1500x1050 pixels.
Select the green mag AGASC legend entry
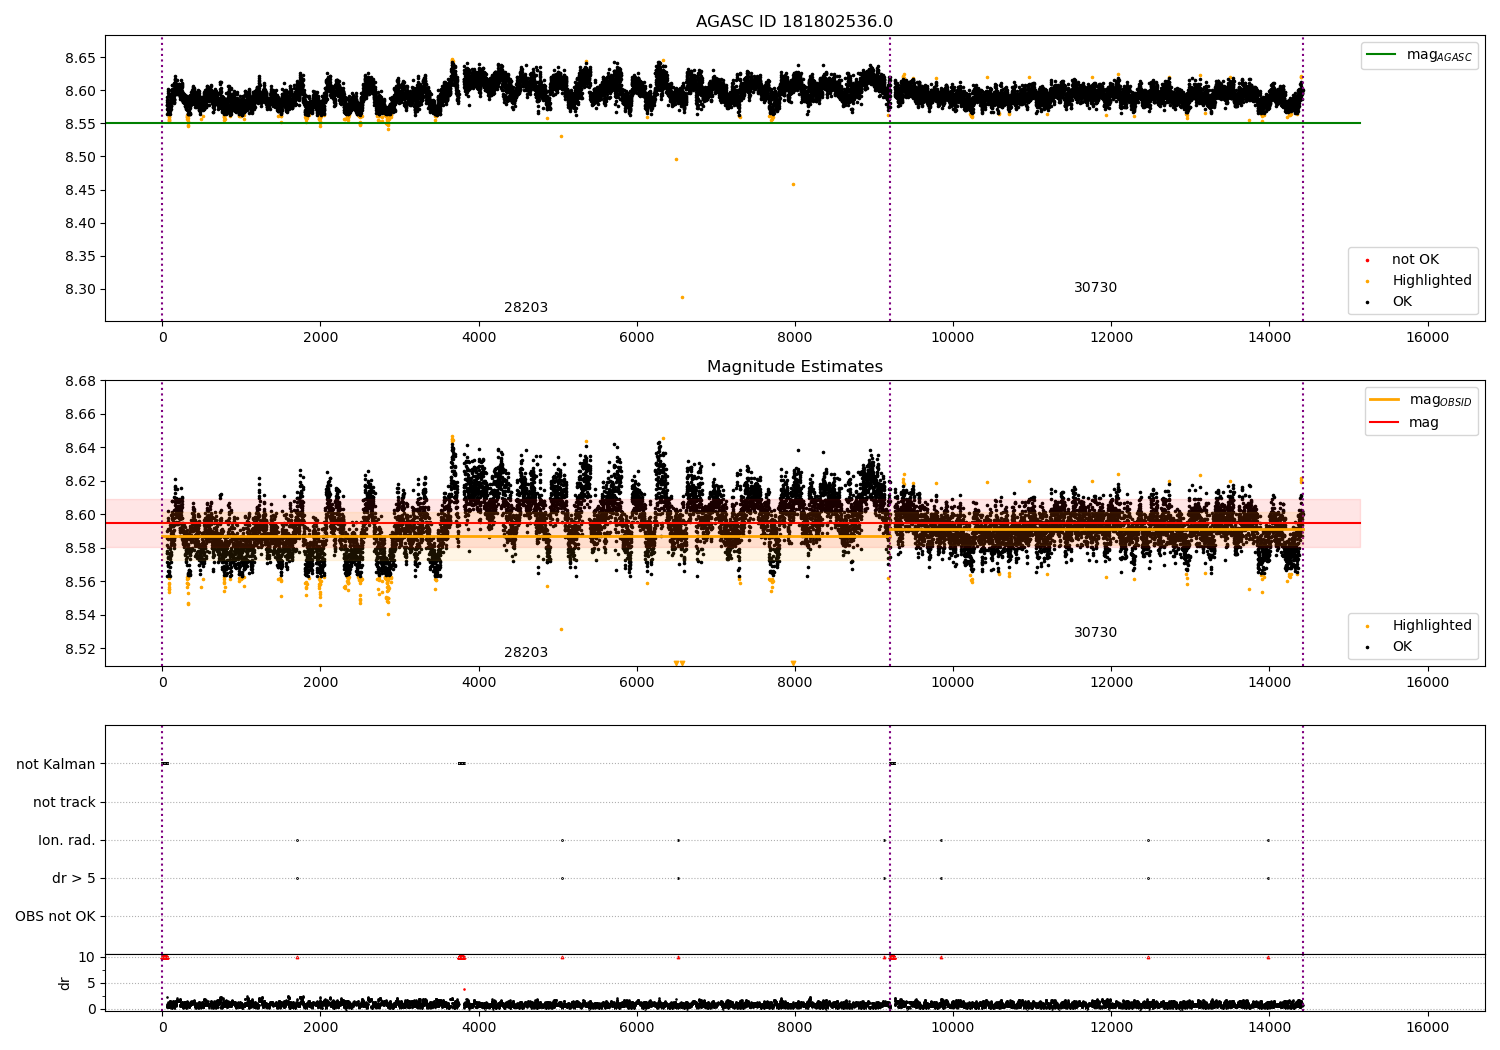point(1419,55)
